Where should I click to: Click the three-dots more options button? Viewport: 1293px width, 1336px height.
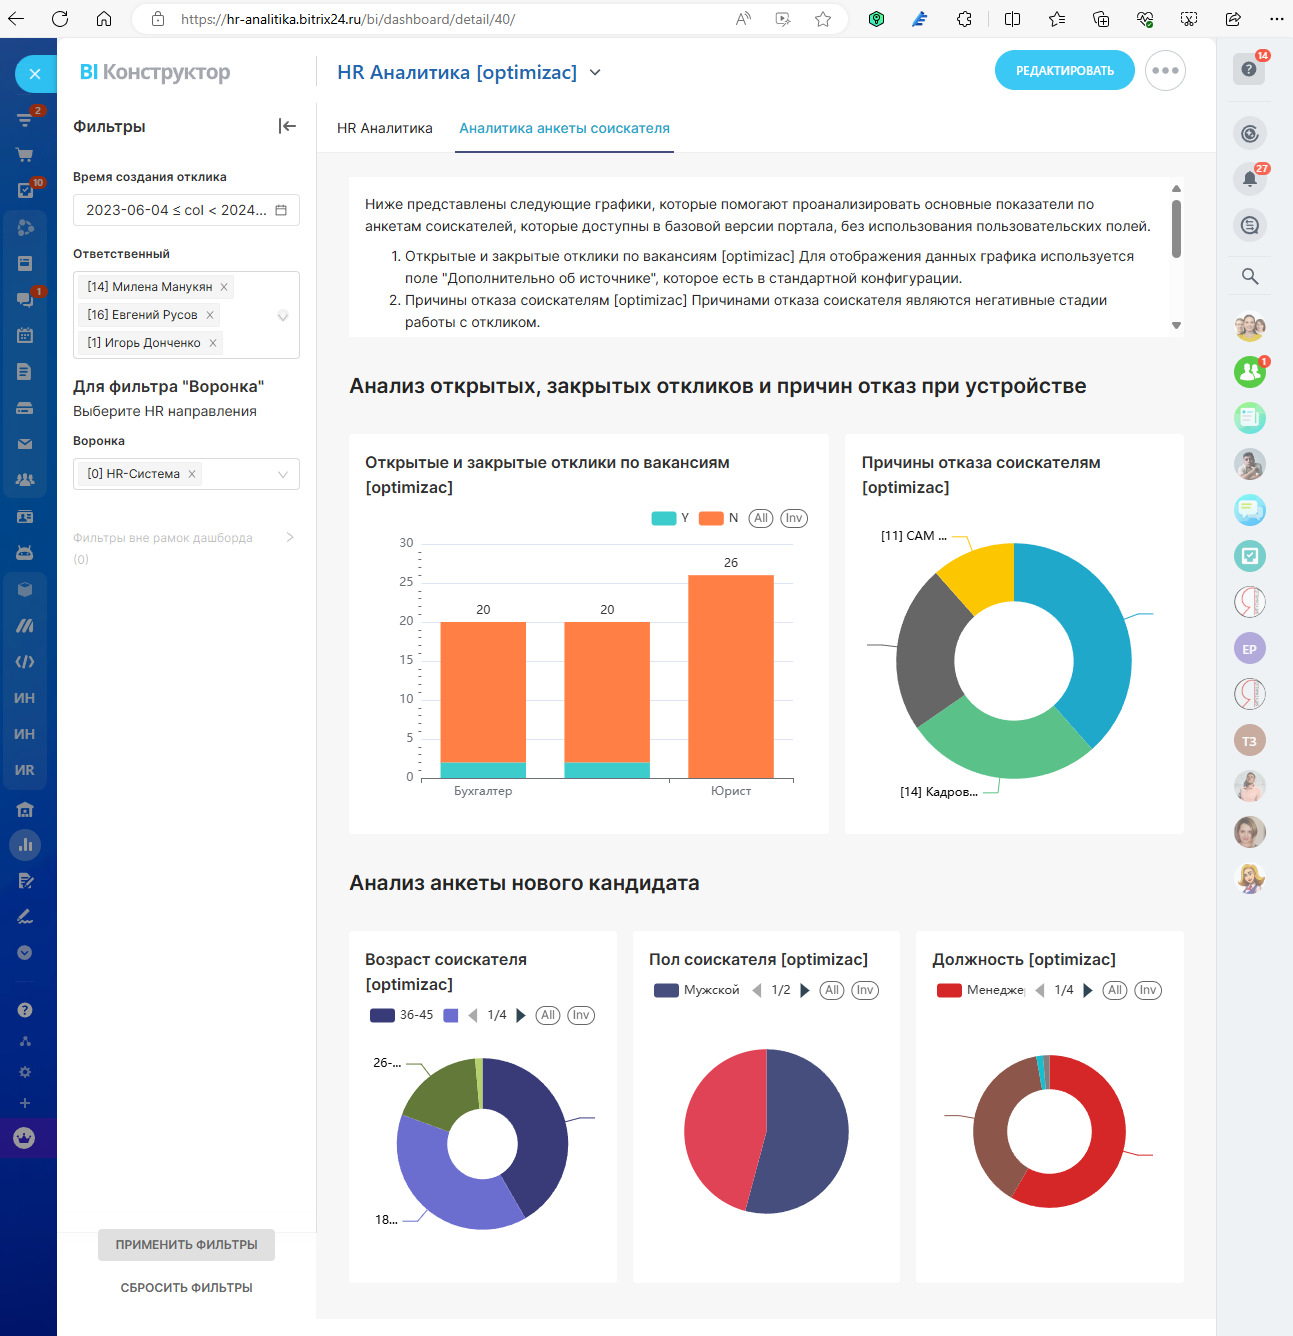point(1165,71)
